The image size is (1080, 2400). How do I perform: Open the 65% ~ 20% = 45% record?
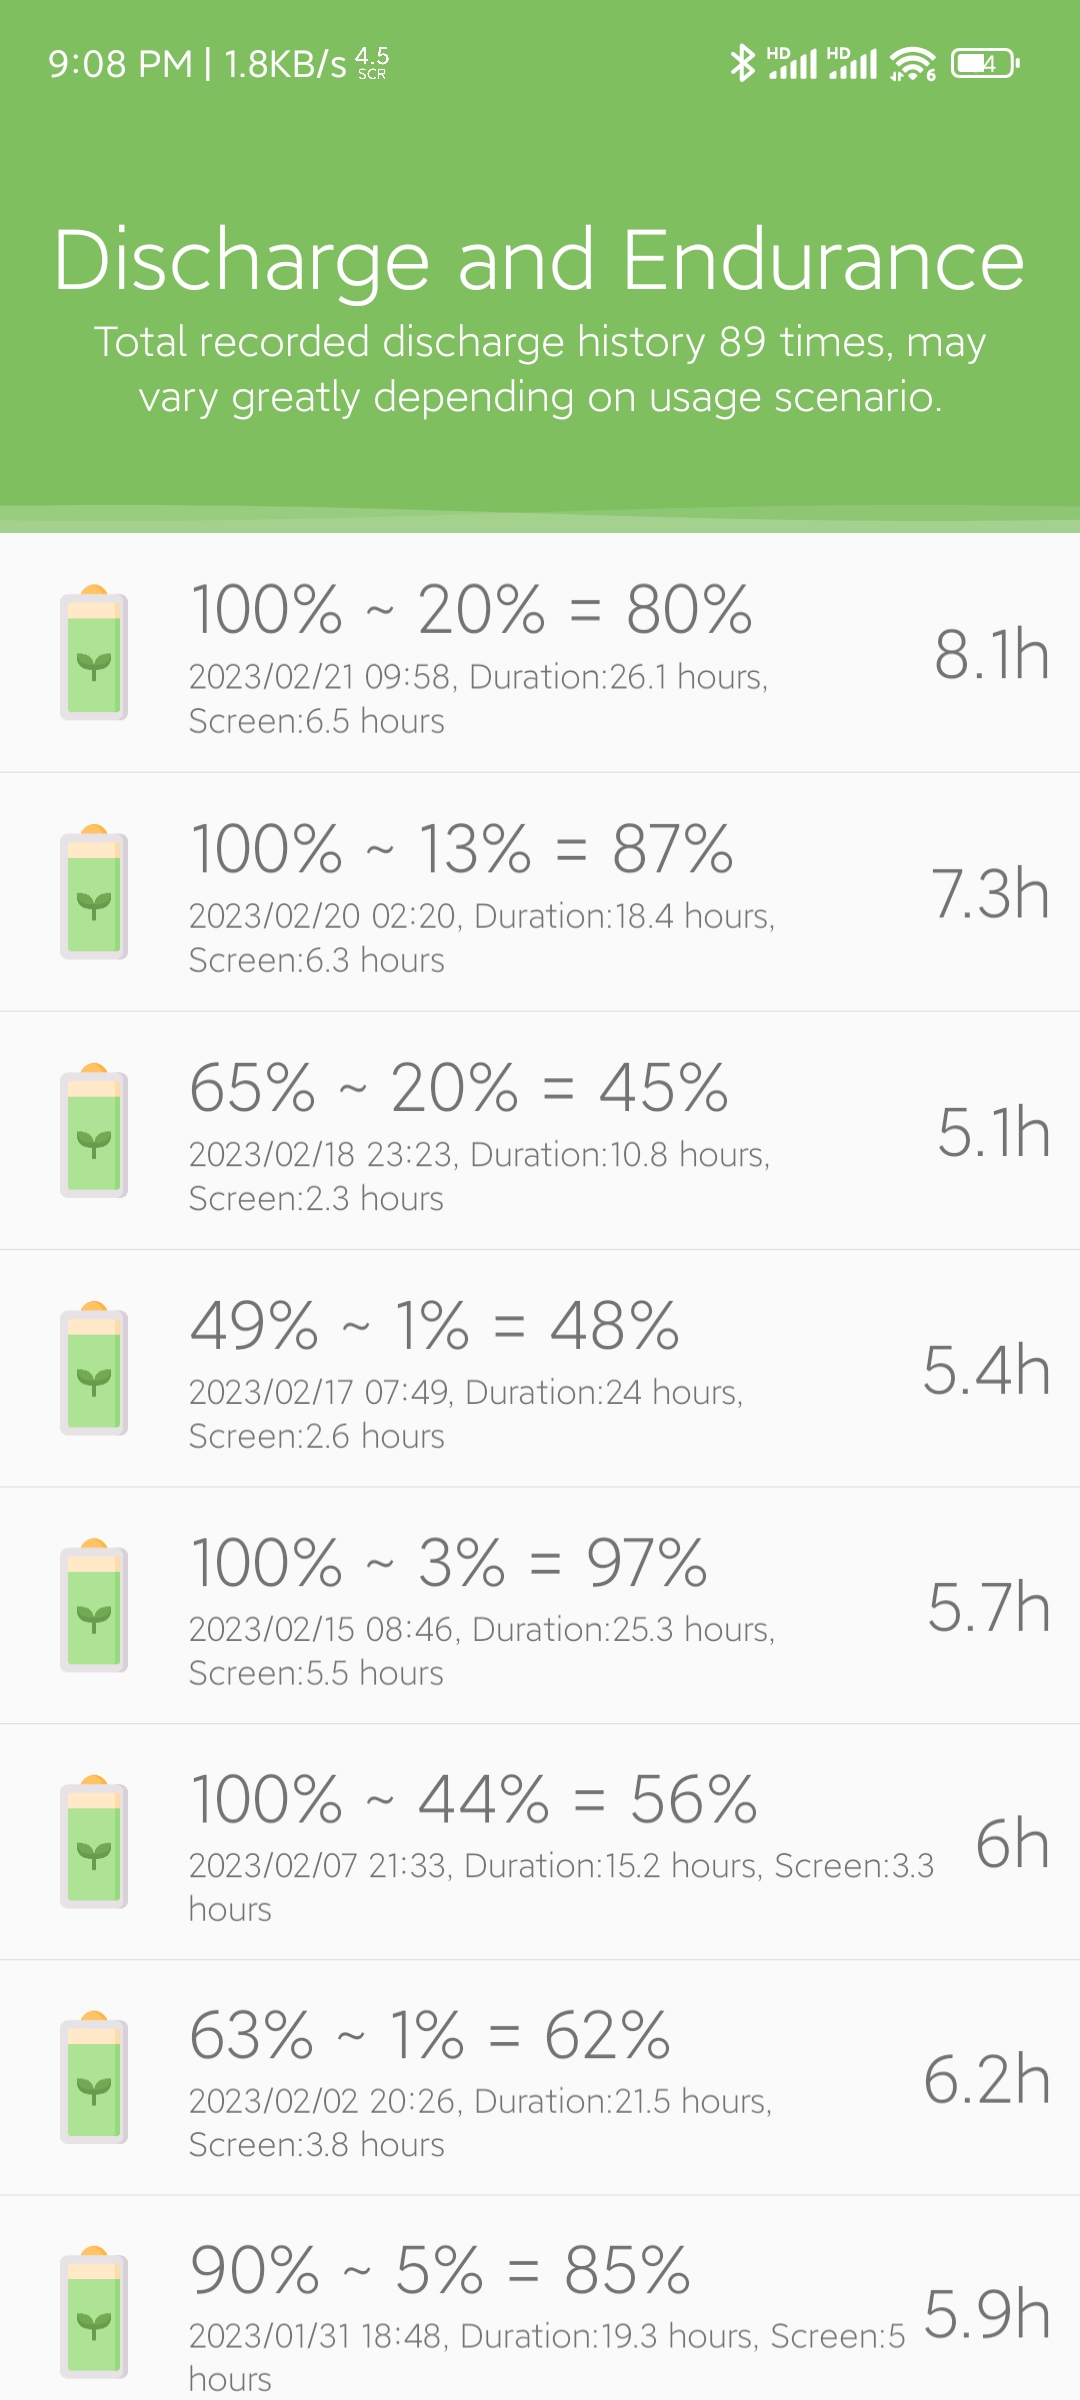(540, 1131)
